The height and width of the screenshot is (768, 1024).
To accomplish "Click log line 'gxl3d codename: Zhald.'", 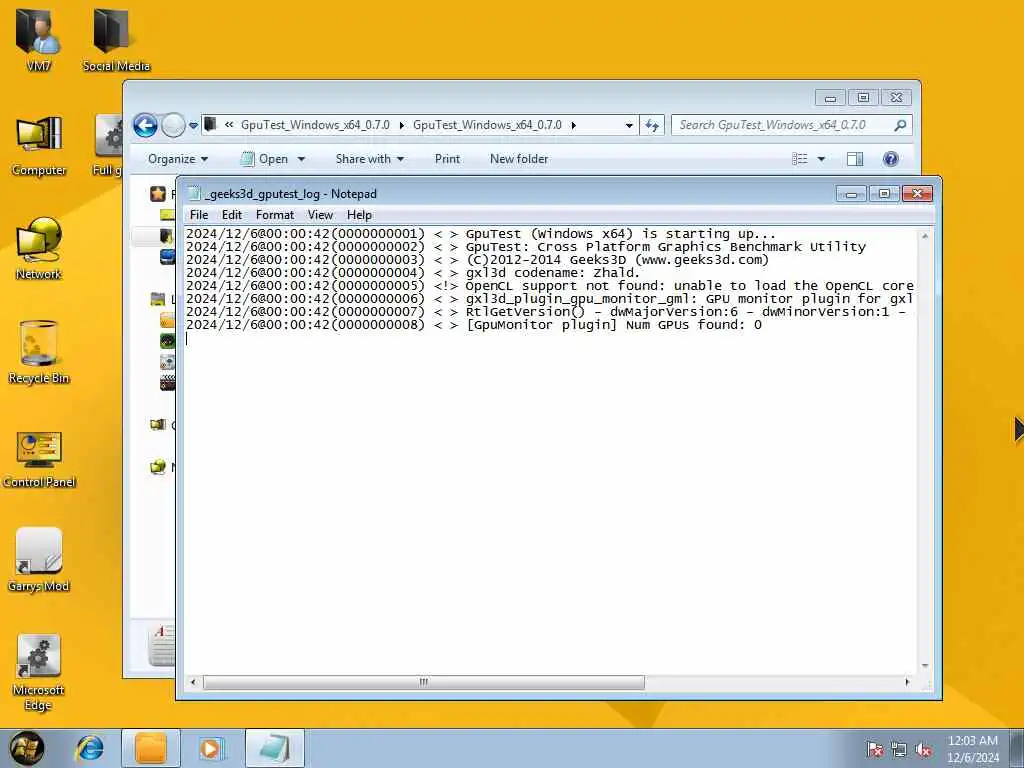I will pos(413,272).
